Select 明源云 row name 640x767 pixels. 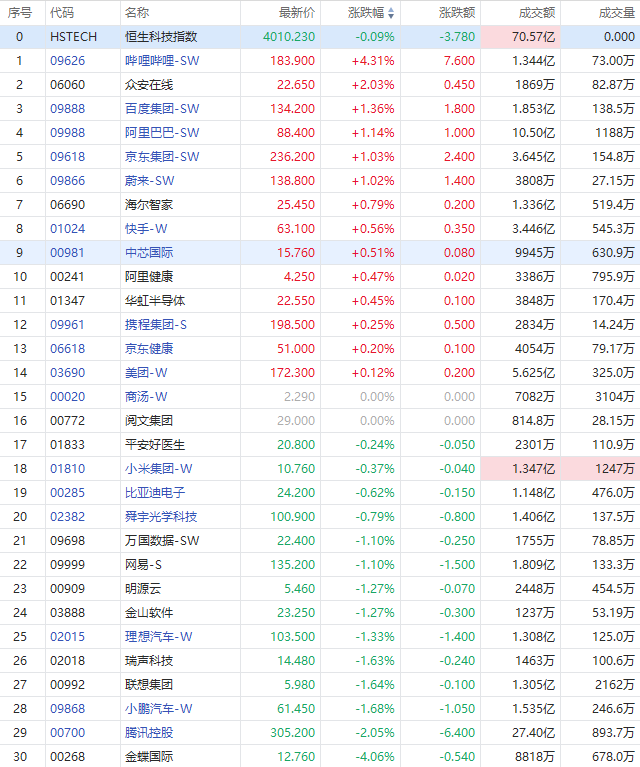(x=143, y=588)
